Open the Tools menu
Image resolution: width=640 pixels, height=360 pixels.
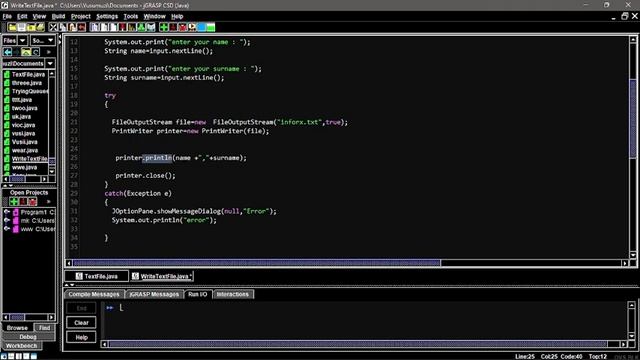click(131, 16)
